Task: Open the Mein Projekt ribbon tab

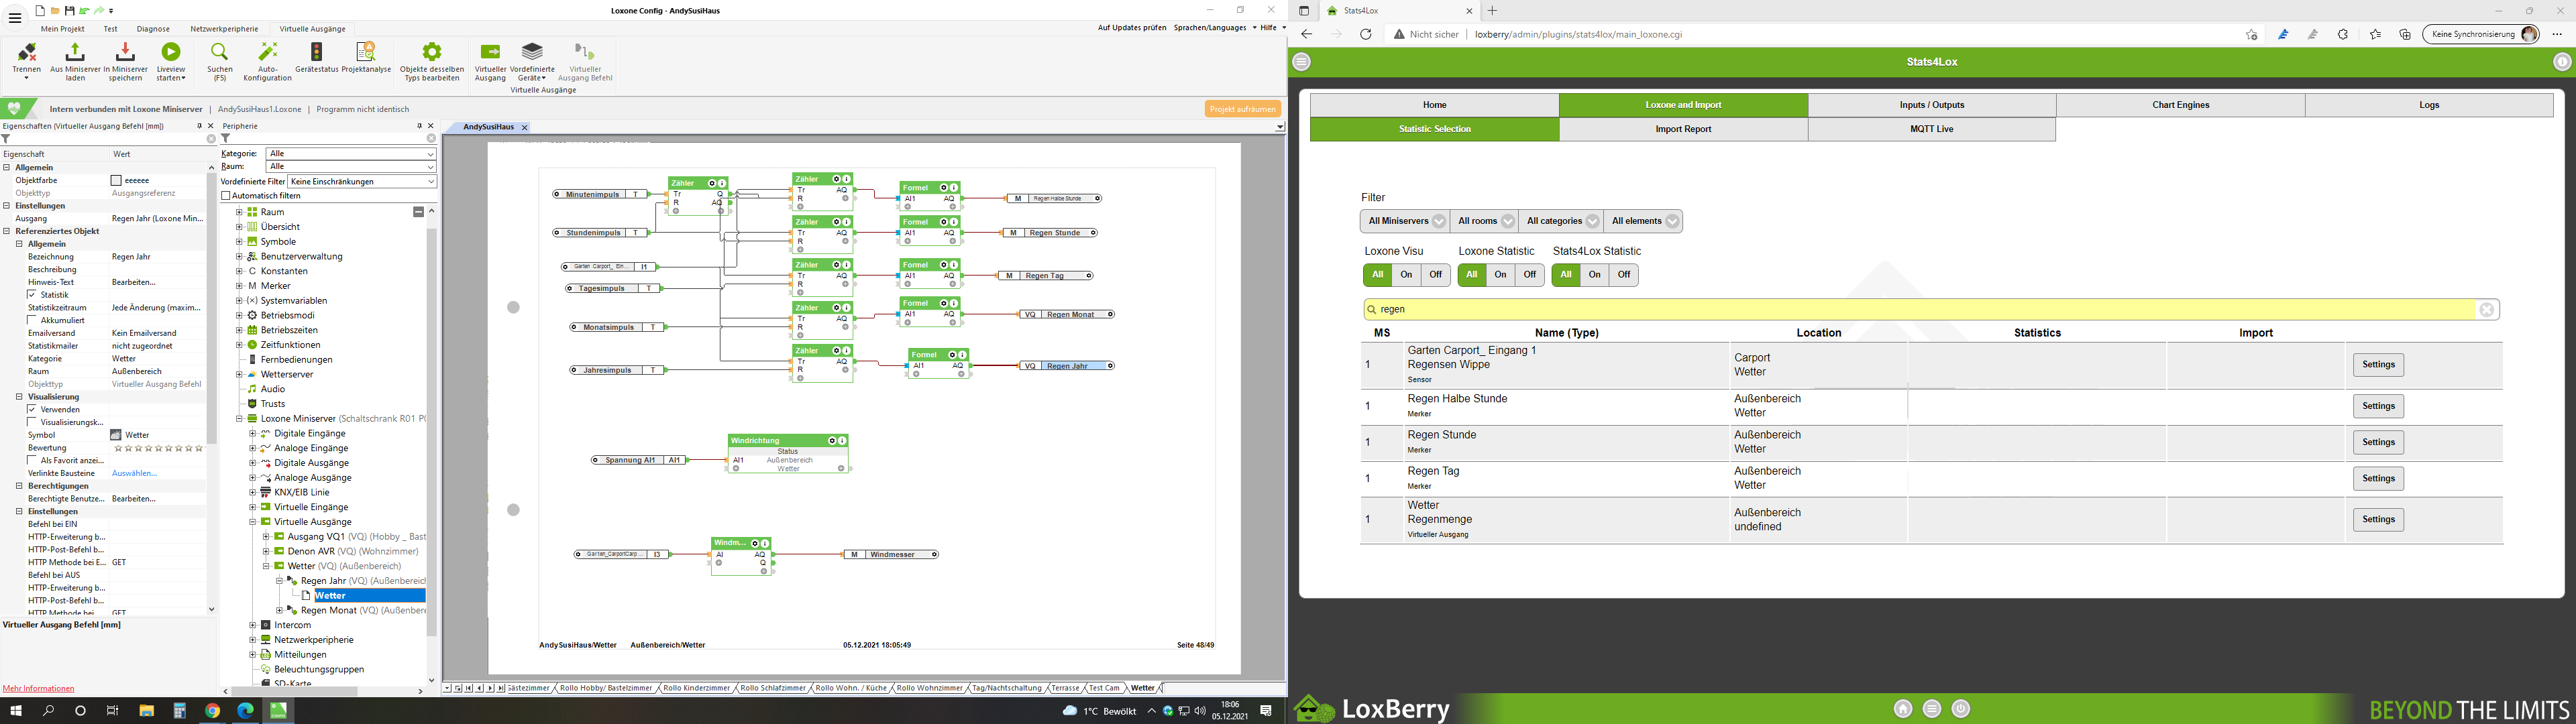Action: coord(63,29)
